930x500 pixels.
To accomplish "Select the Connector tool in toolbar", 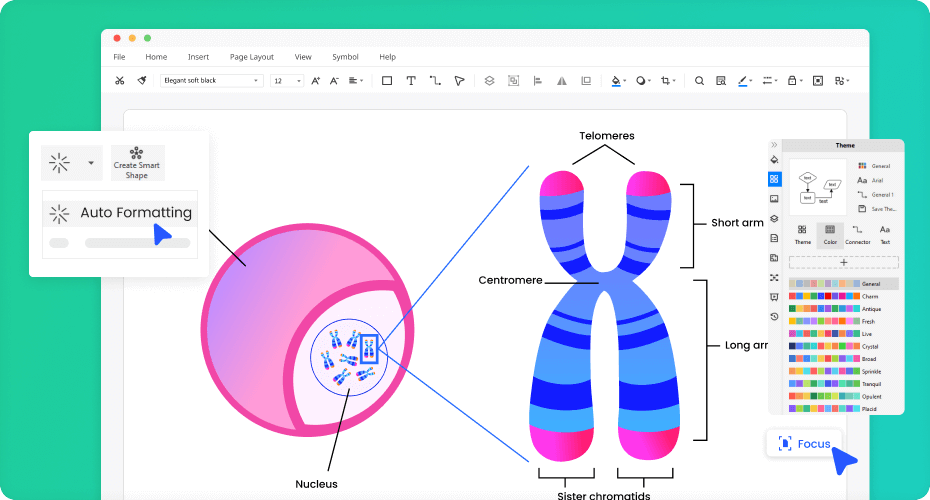I will coord(435,81).
